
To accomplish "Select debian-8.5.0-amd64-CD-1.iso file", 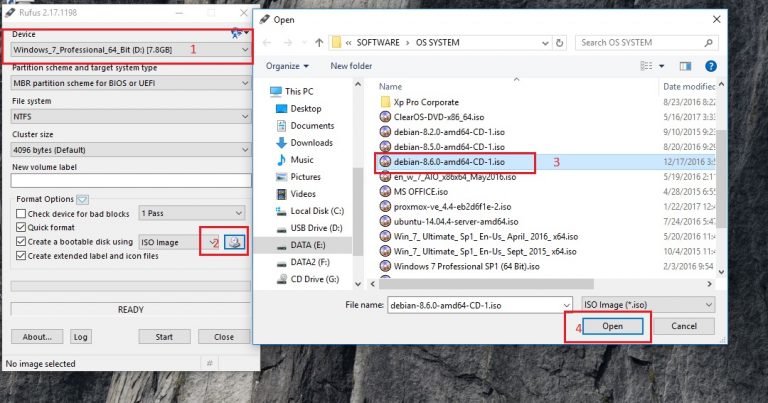I will (442, 146).
